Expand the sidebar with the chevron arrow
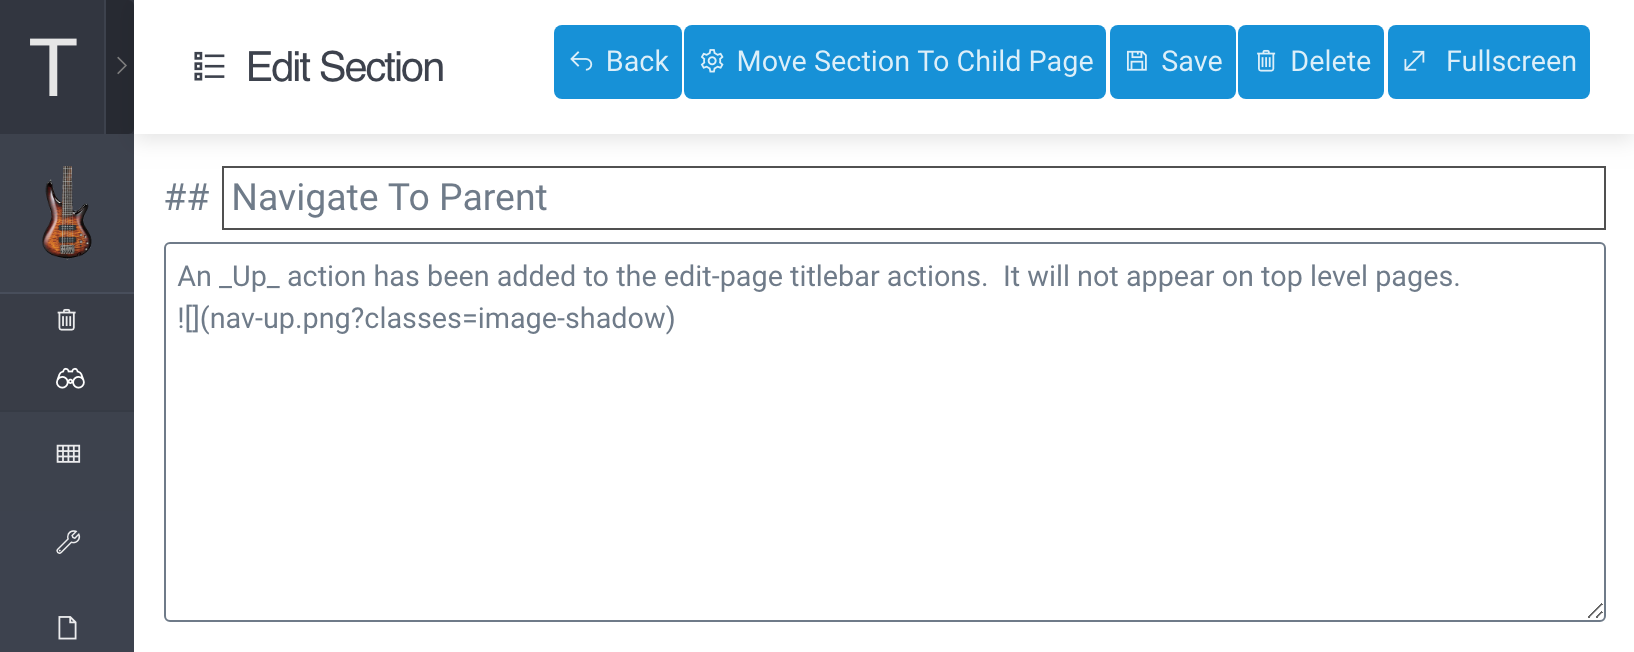The image size is (1634, 652). [121, 66]
